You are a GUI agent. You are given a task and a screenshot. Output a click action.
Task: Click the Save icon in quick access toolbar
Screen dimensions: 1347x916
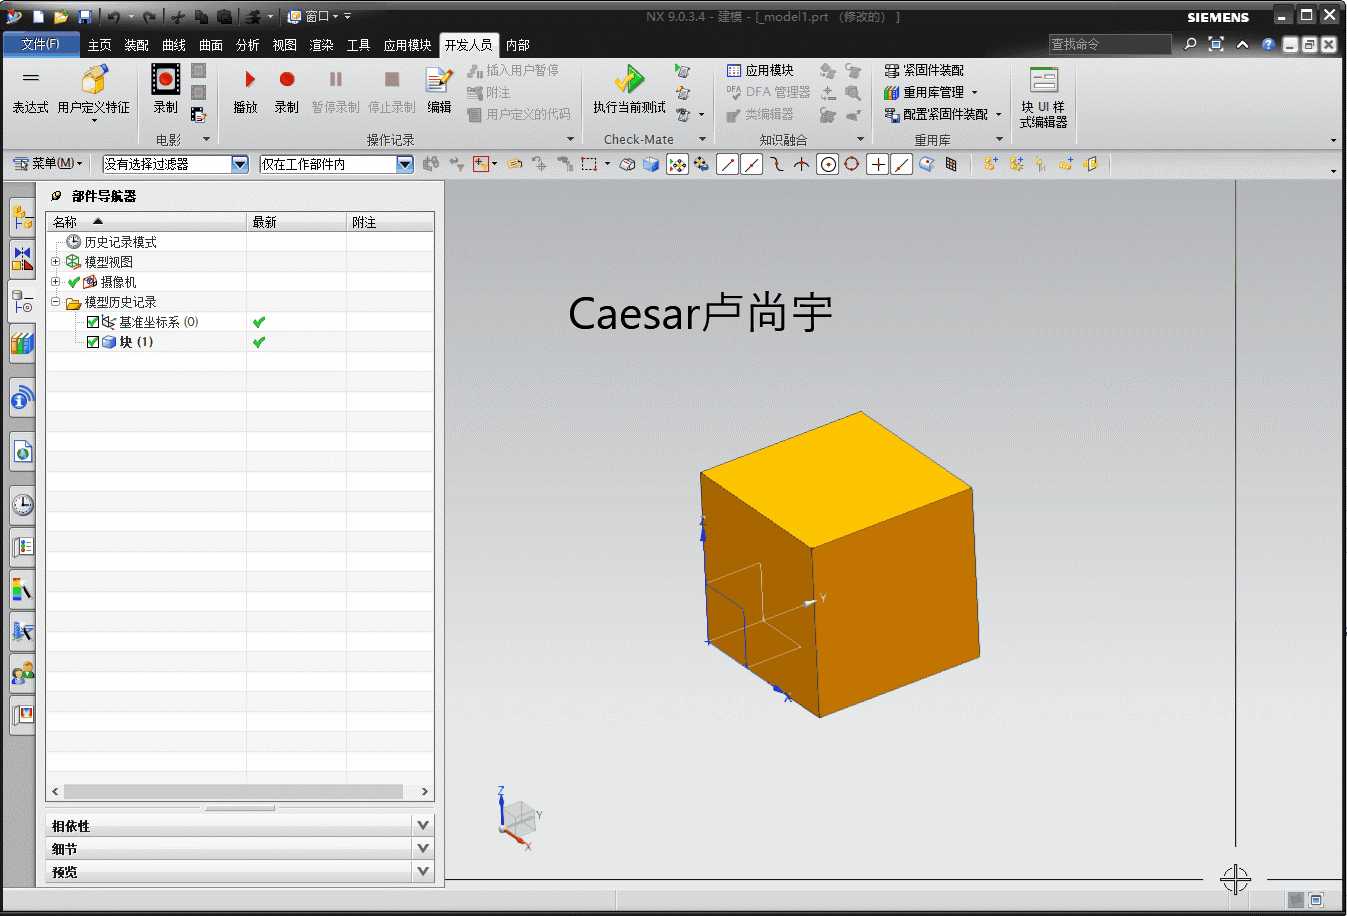click(84, 17)
